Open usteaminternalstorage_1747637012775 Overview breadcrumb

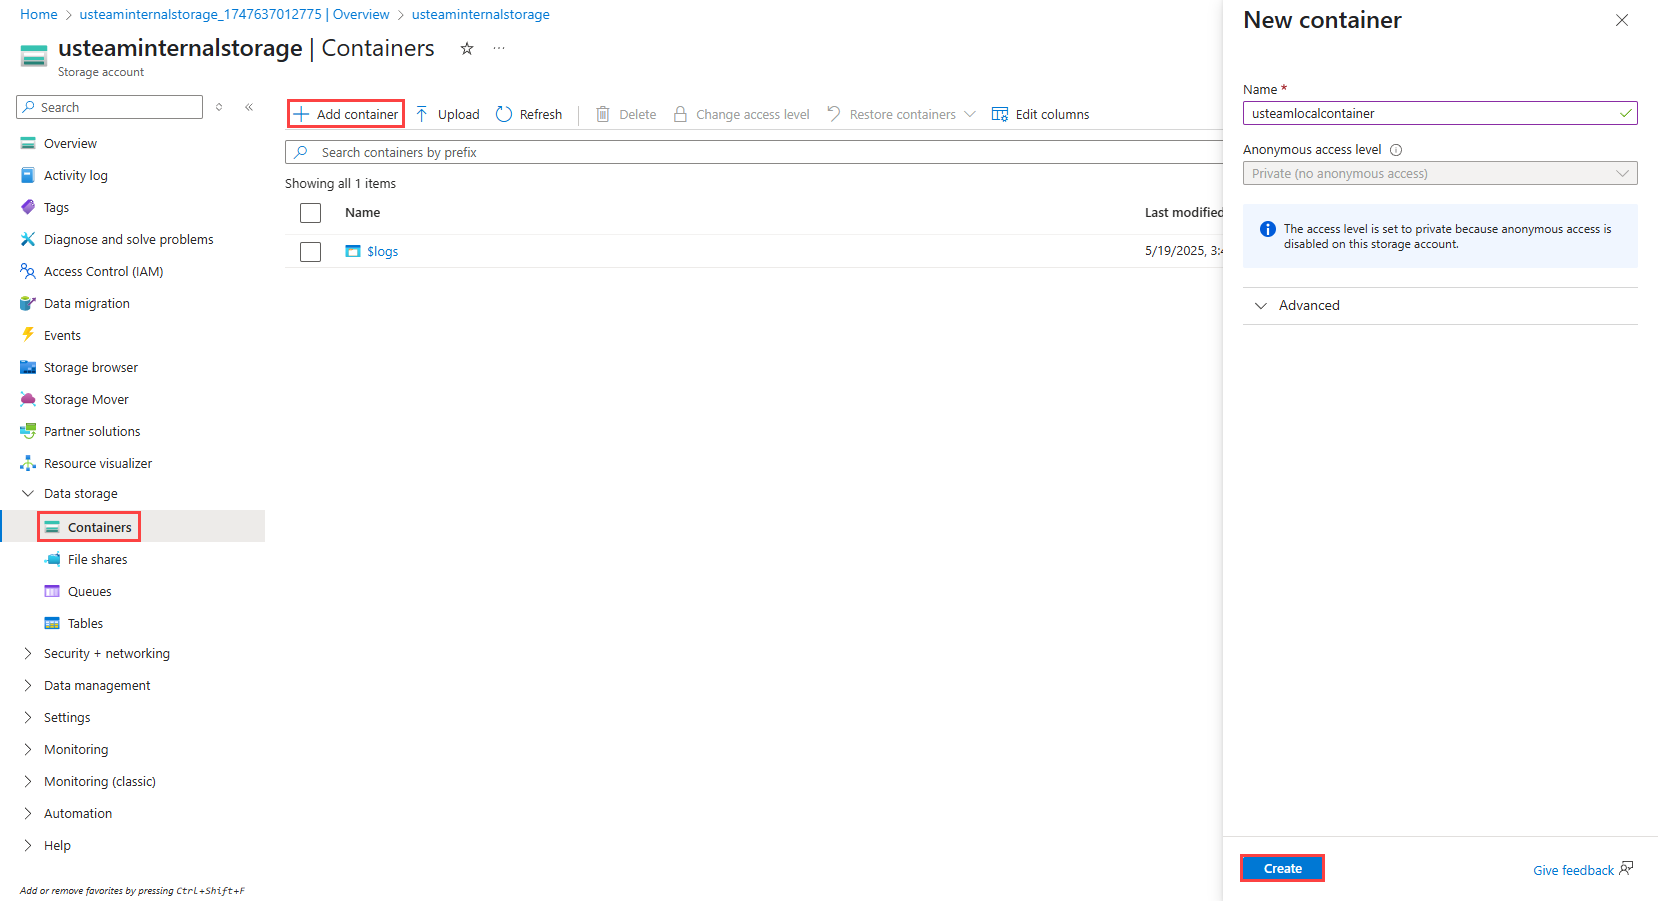pyautogui.click(x=235, y=14)
